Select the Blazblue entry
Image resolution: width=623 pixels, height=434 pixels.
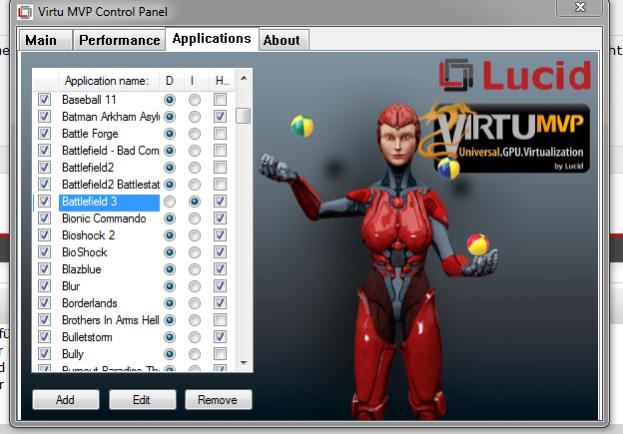82,269
